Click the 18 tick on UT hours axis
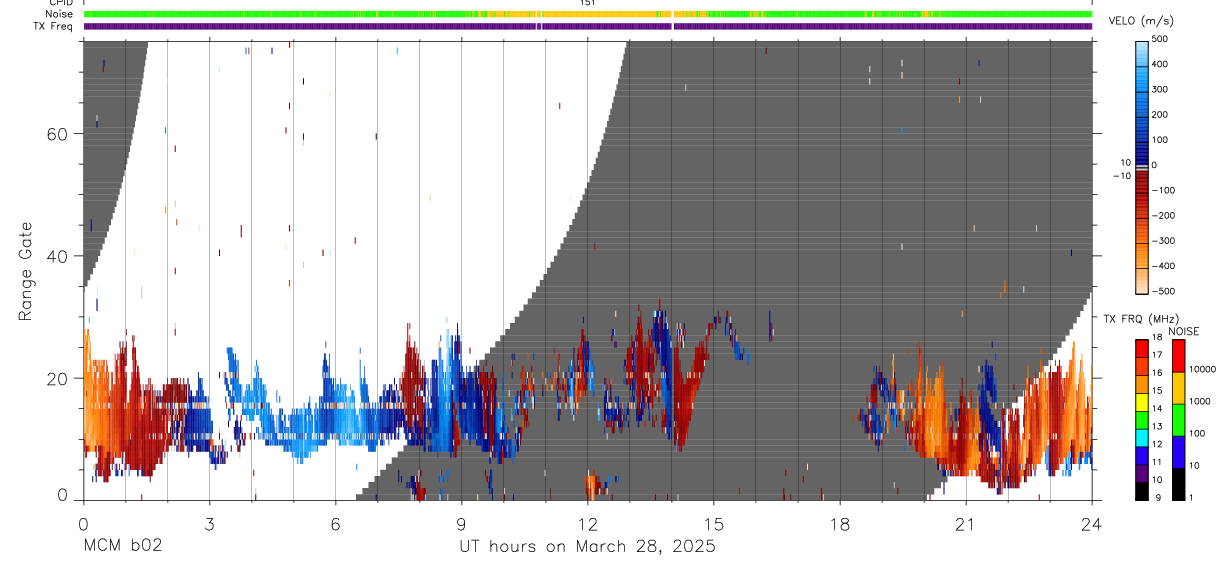This screenshot has height=567, width=1228. pyautogui.click(x=840, y=523)
